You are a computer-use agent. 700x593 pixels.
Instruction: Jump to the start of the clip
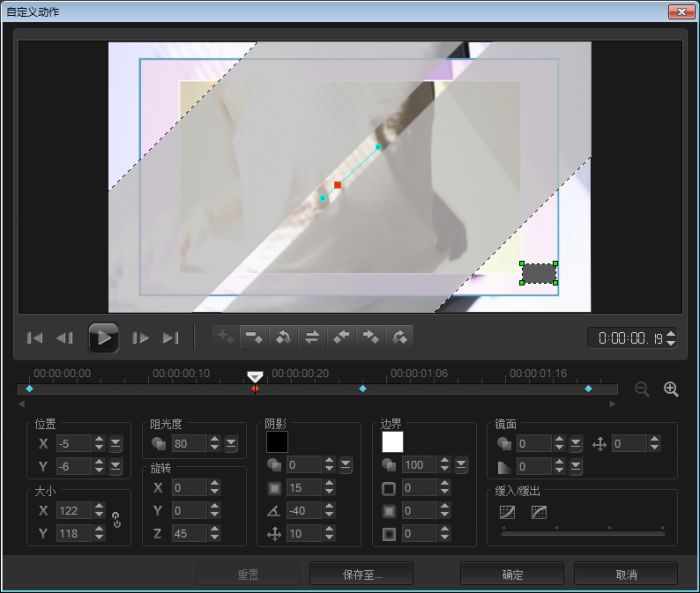click(35, 338)
